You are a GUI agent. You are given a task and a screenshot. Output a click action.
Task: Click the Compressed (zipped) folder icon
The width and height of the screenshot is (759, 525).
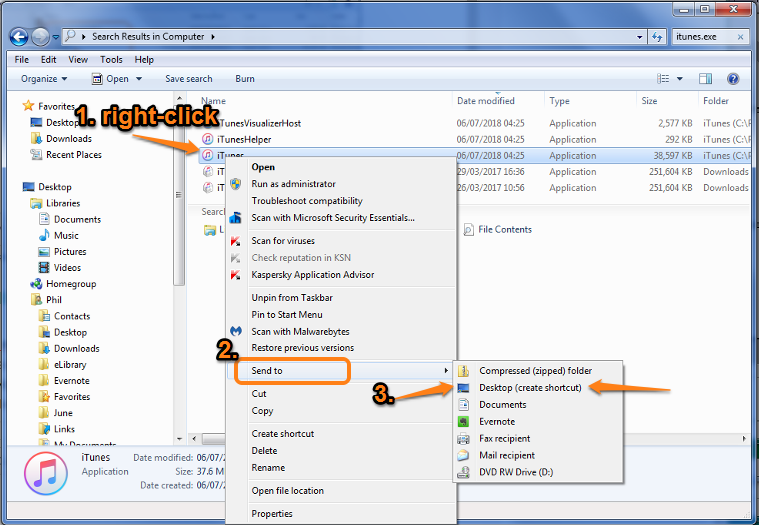pos(463,371)
